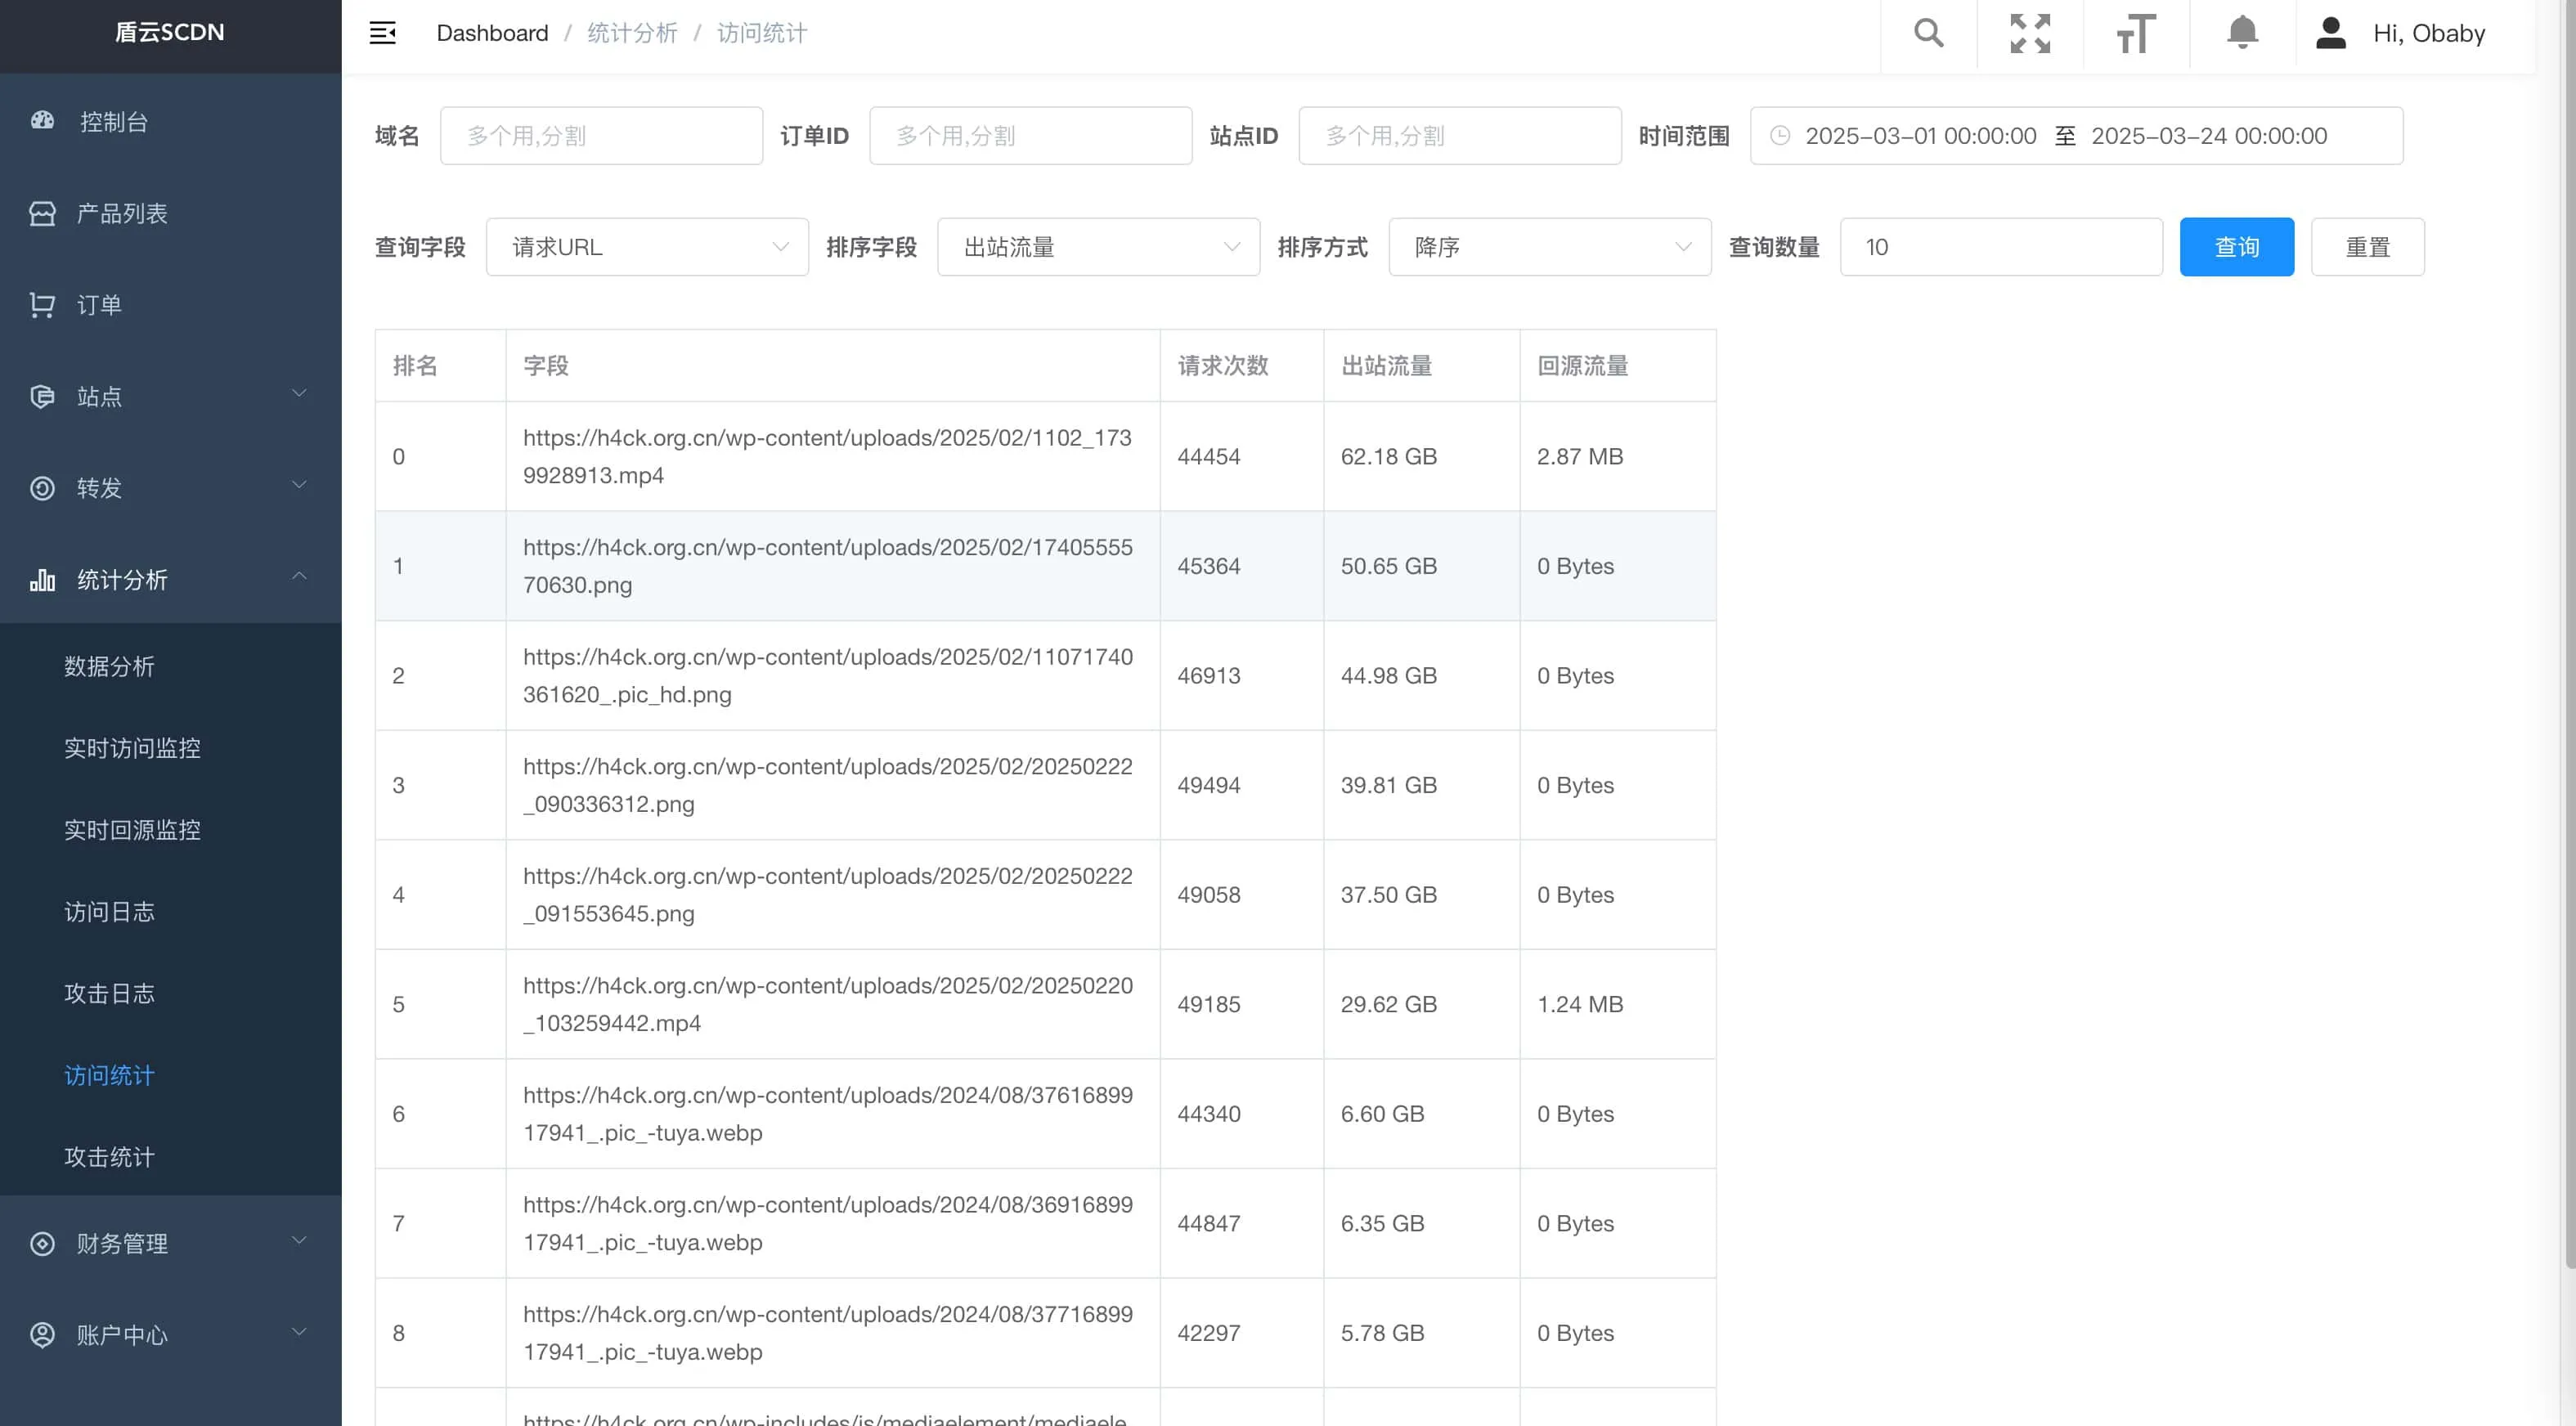
Task: Click the blue 查询 button
Action: [x=2236, y=247]
